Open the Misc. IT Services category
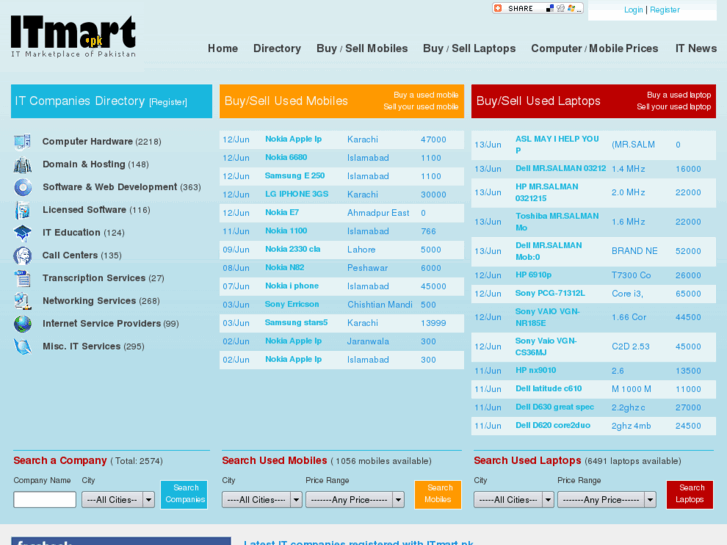Image resolution: width=727 pixels, height=545 pixels. pyautogui.click(x=93, y=346)
